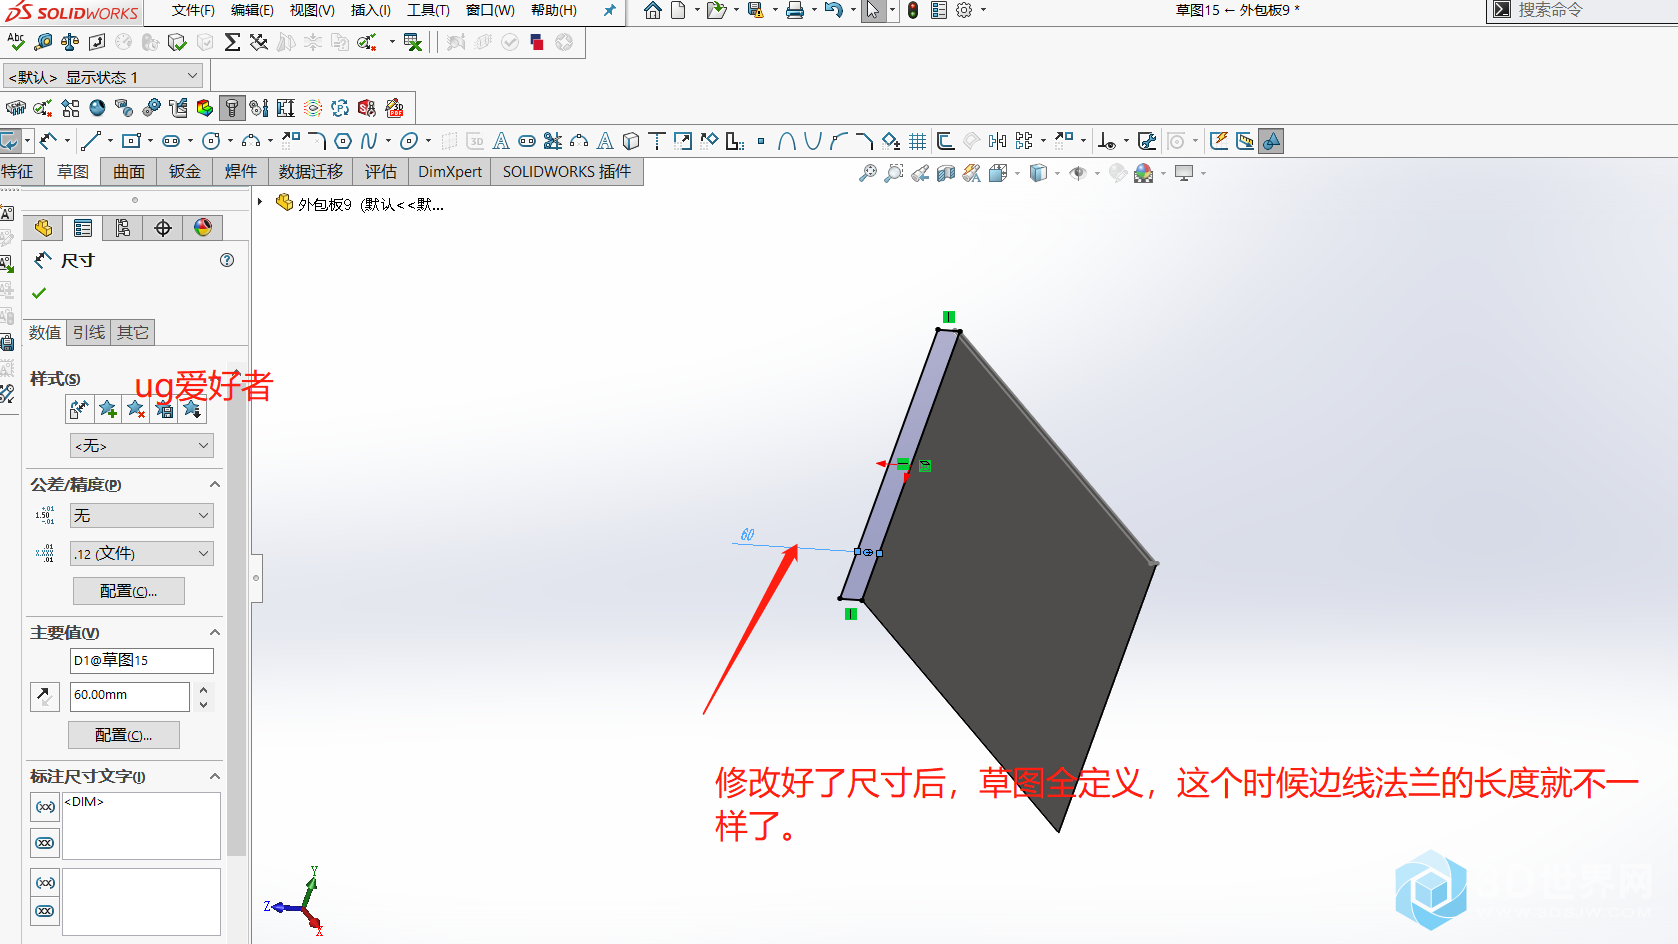Open the DisplayManager color ball tab

point(203,228)
